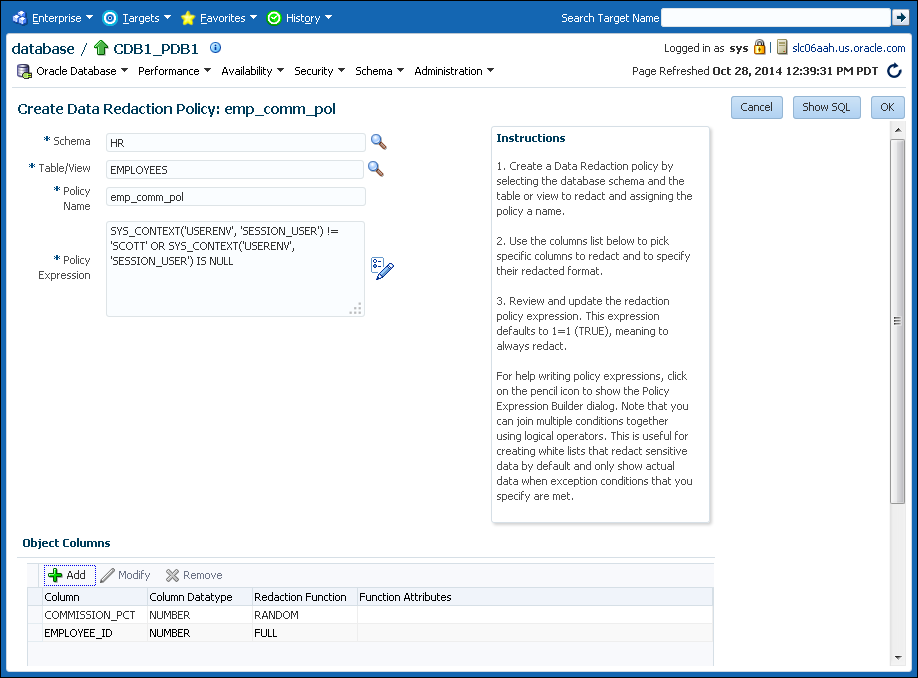Click the host server icon
The image size is (918, 678).
click(x=782, y=47)
